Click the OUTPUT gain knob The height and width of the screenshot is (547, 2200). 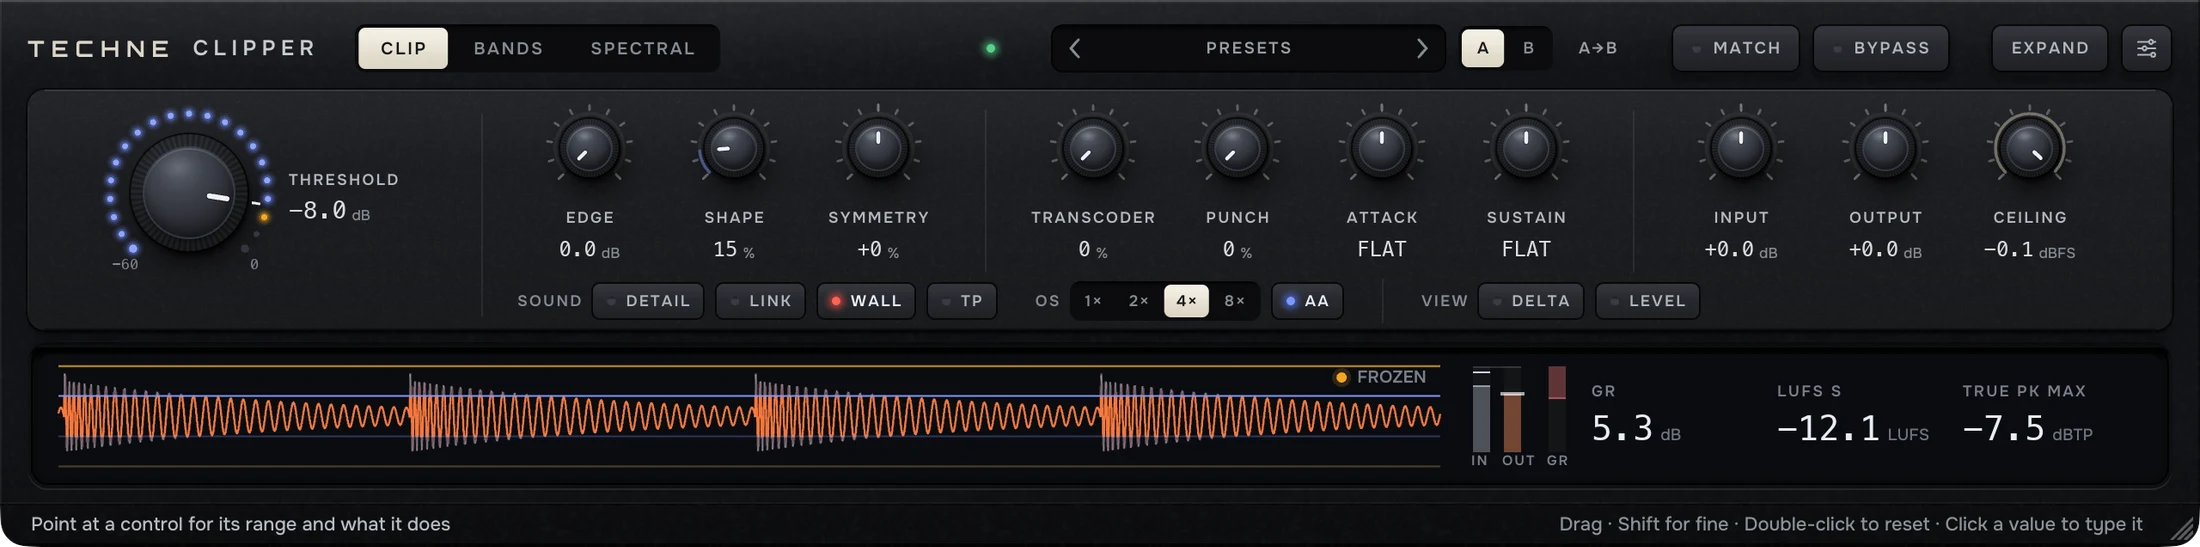coord(1885,149)
